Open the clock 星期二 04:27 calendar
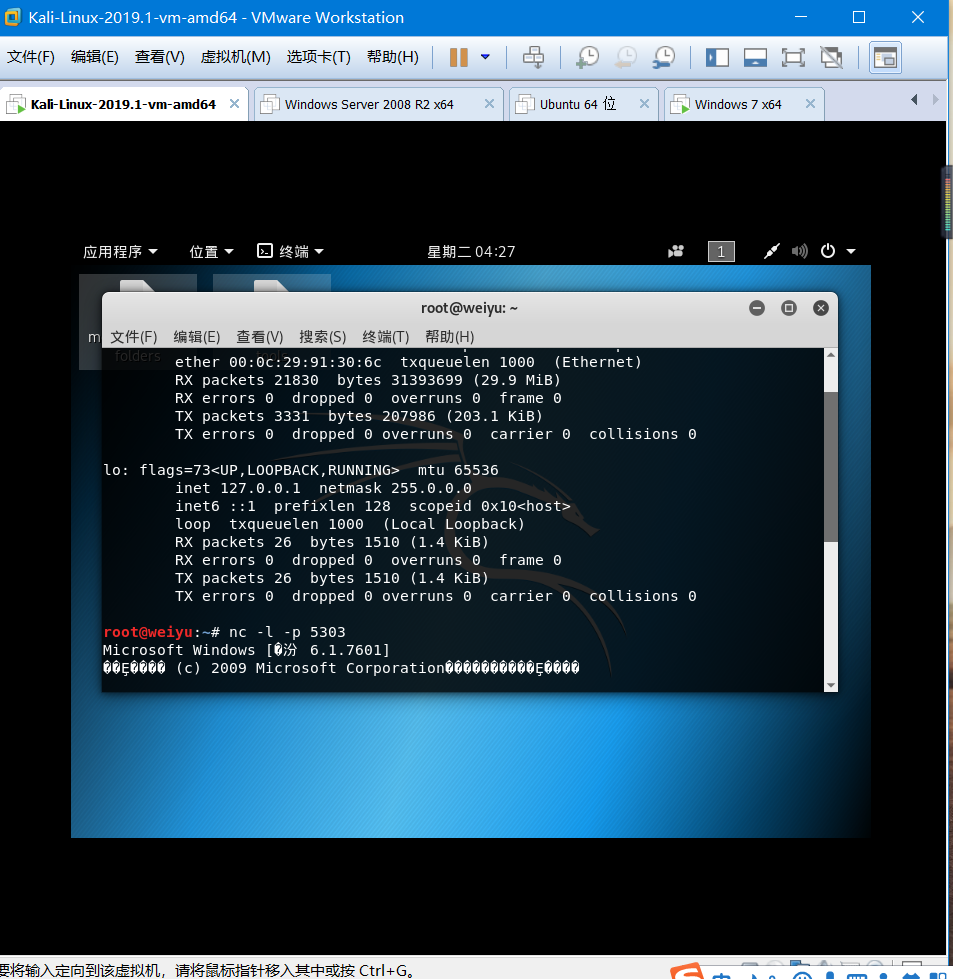 [x=471, y=252]
